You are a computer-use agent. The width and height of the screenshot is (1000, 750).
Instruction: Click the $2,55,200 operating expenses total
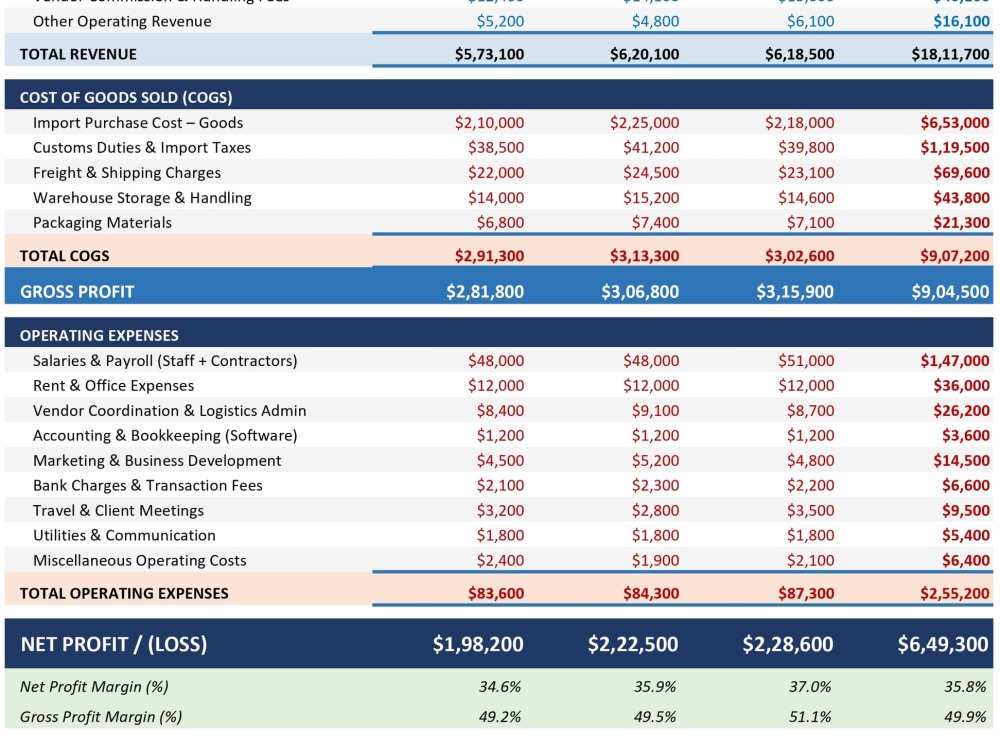(955, 593)
